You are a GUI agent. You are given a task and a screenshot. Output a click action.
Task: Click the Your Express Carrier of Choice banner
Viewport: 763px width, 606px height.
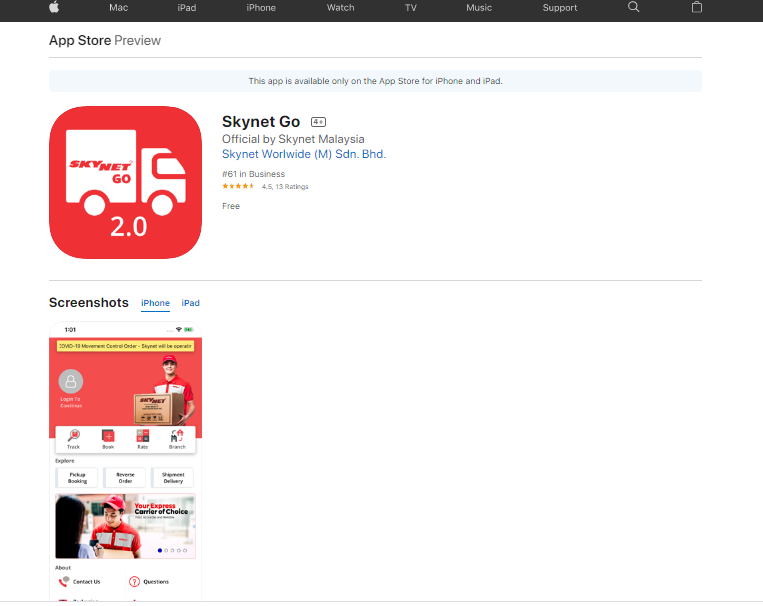click(125, 526)
